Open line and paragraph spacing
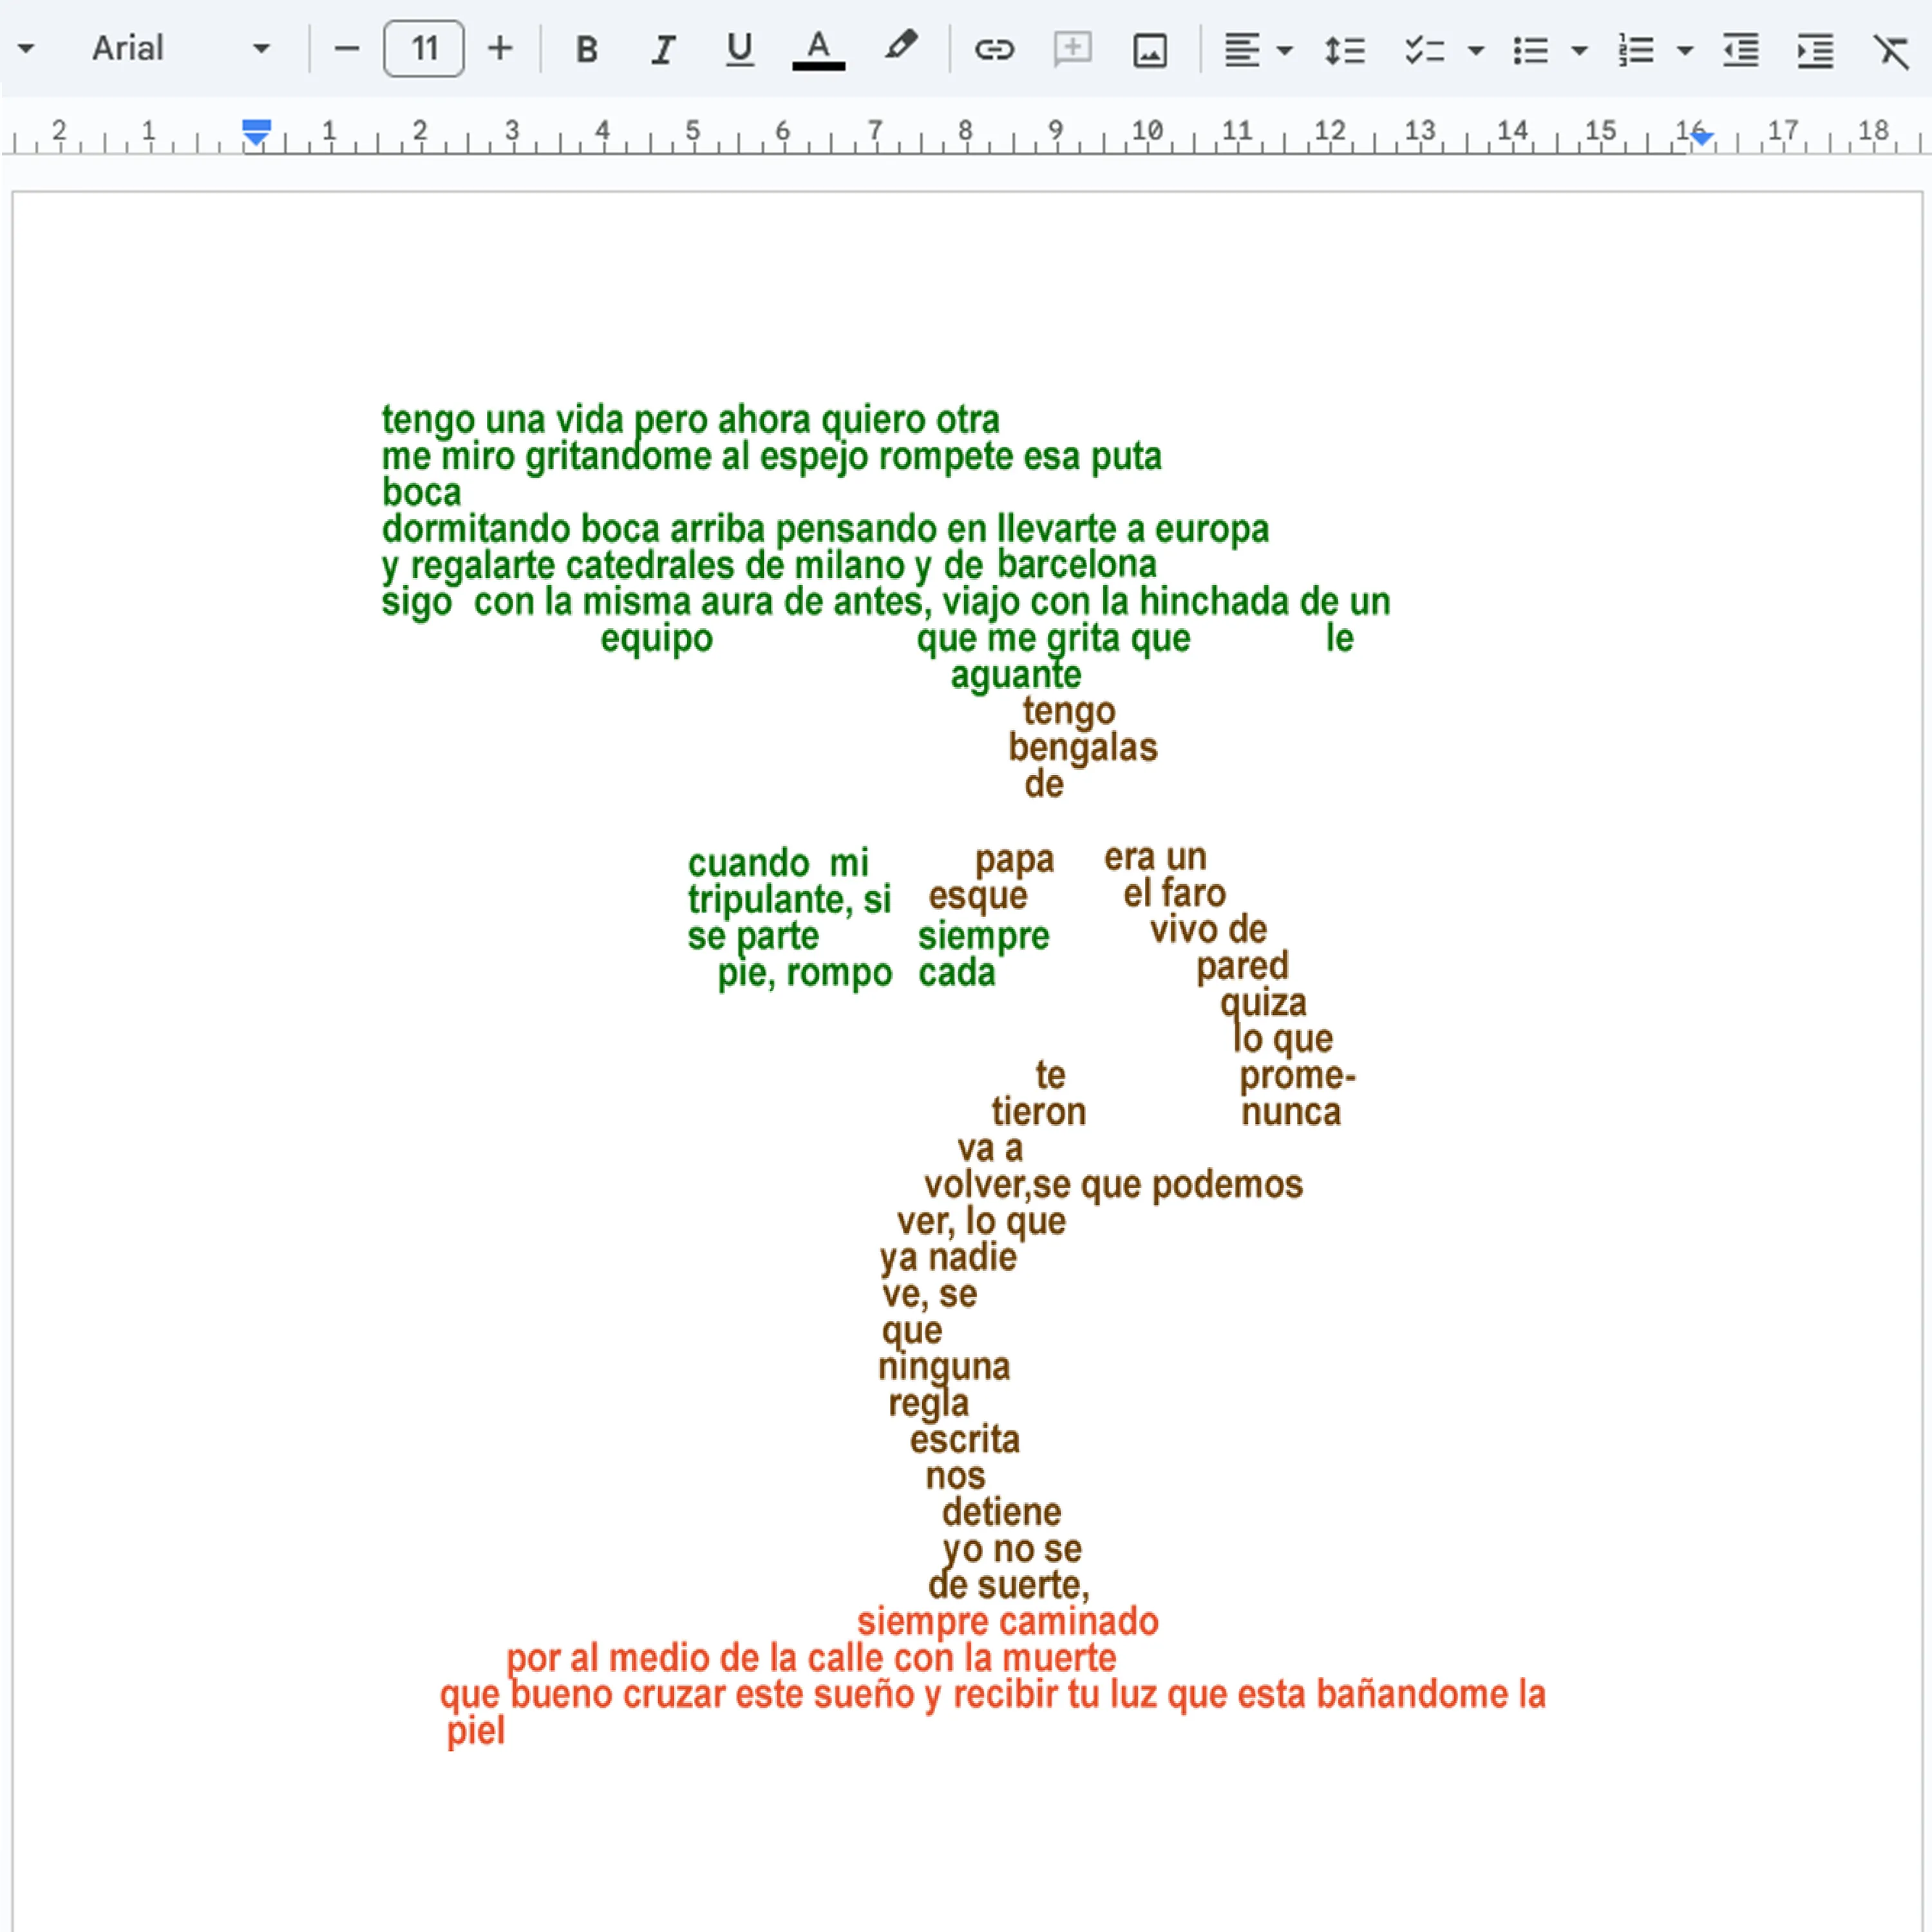The height and width of the screenshot is (1932, 1932). (1344, 49)
